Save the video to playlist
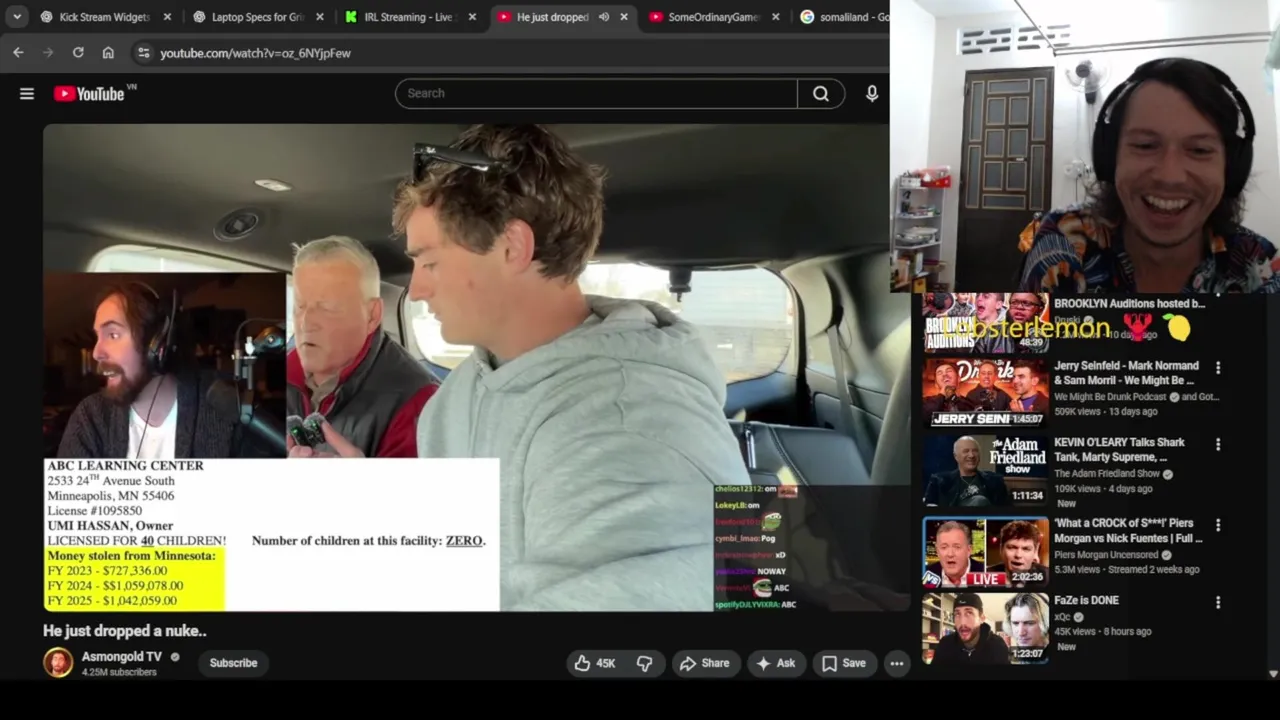This screenshot has height=720, width=1280. click(x=843, y=663)
